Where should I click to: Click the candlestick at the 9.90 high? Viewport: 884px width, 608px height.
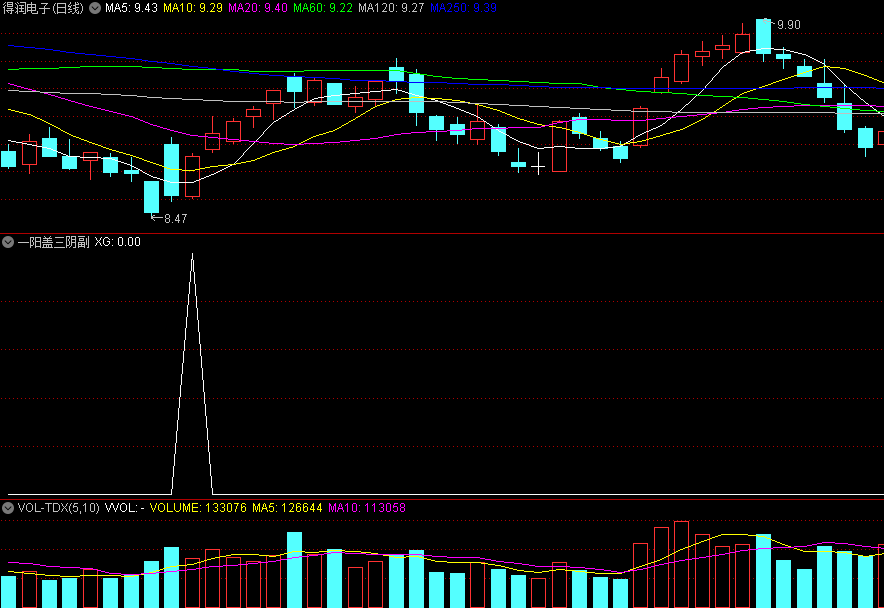click(763, 37)
